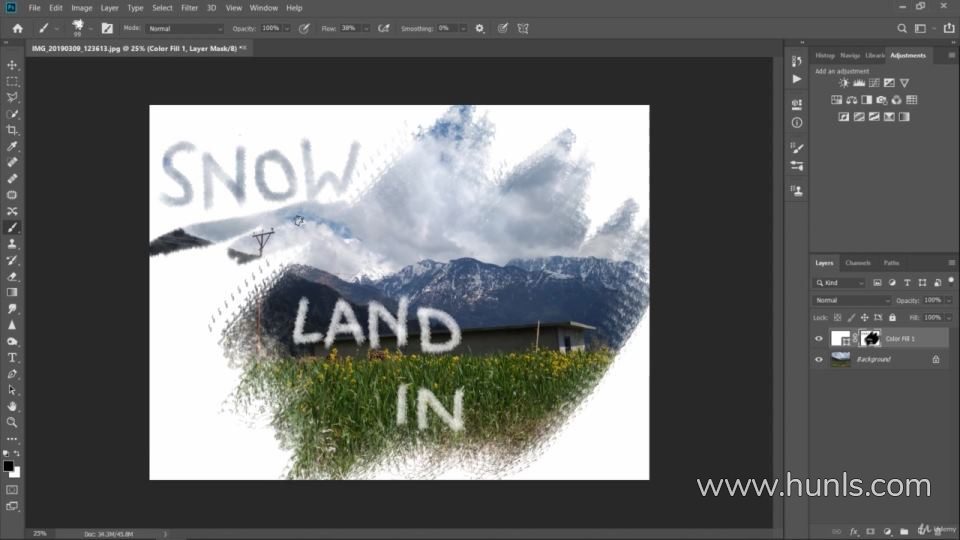The height and width of the screenshot is (540, 960).
Task: Select the Zoom tool
Action: coord(12,422)
